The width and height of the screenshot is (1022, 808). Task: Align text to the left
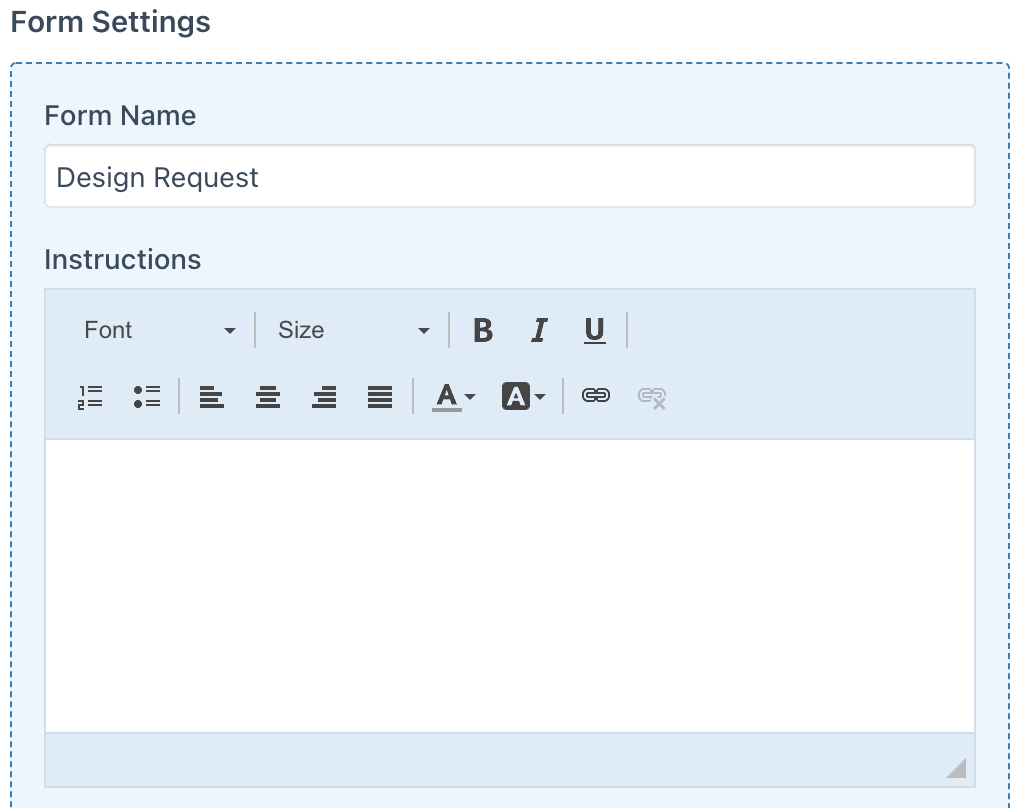pyautogui.click(x=212, y=397)
